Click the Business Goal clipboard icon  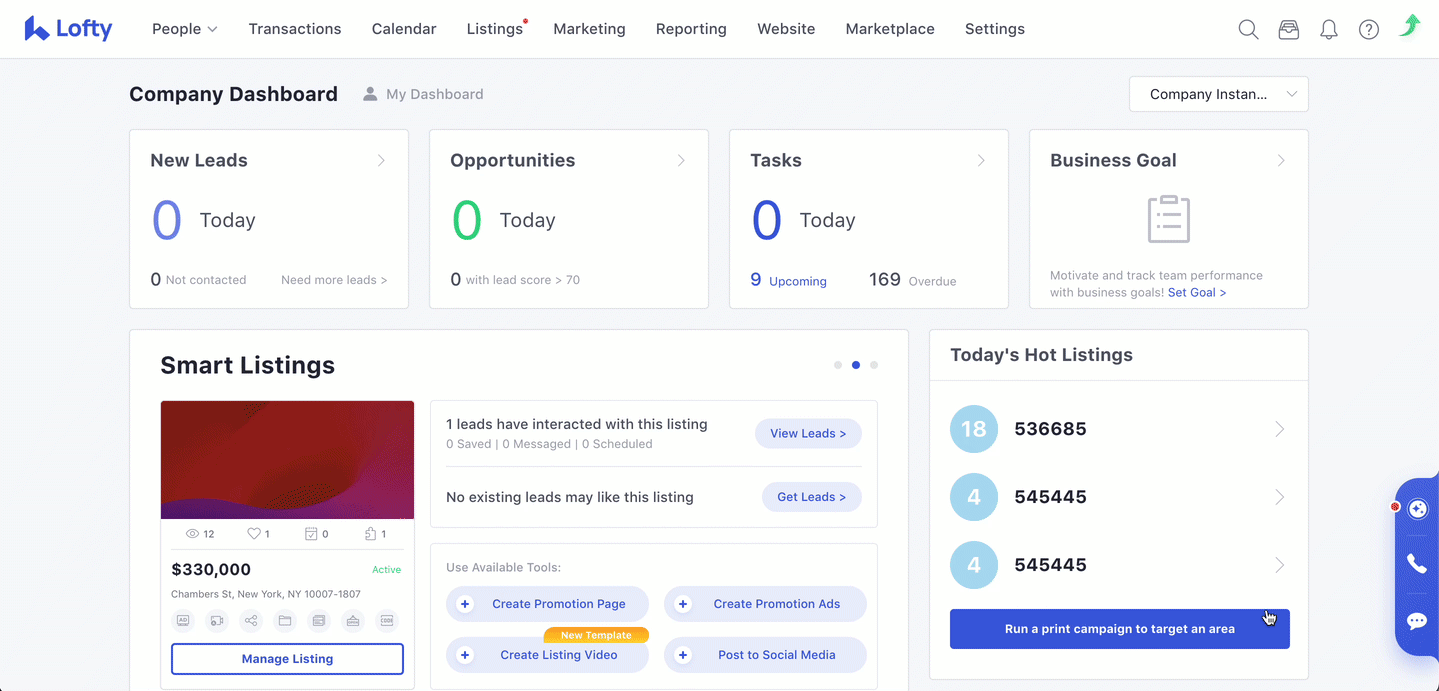point(1169,219)
